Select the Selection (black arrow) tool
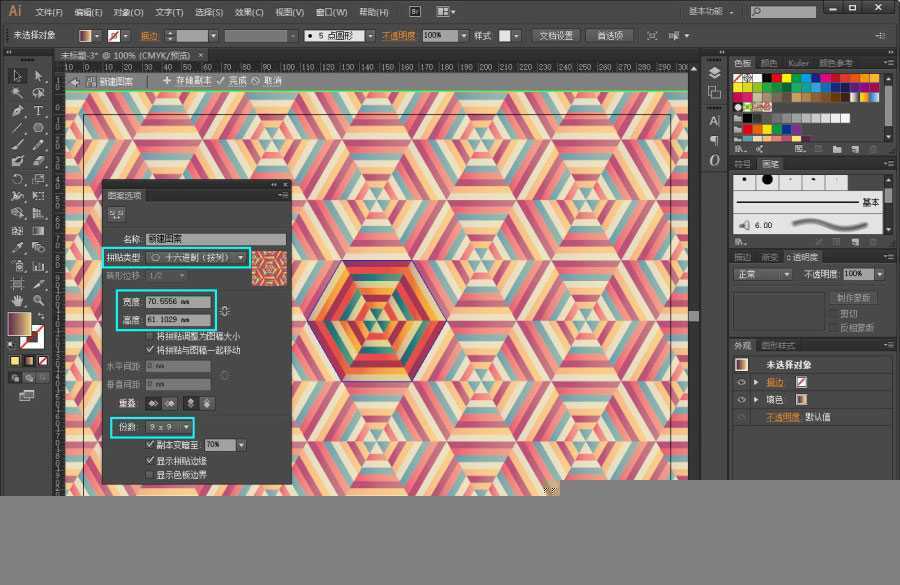900x585 pixels. tap(17, 76)
